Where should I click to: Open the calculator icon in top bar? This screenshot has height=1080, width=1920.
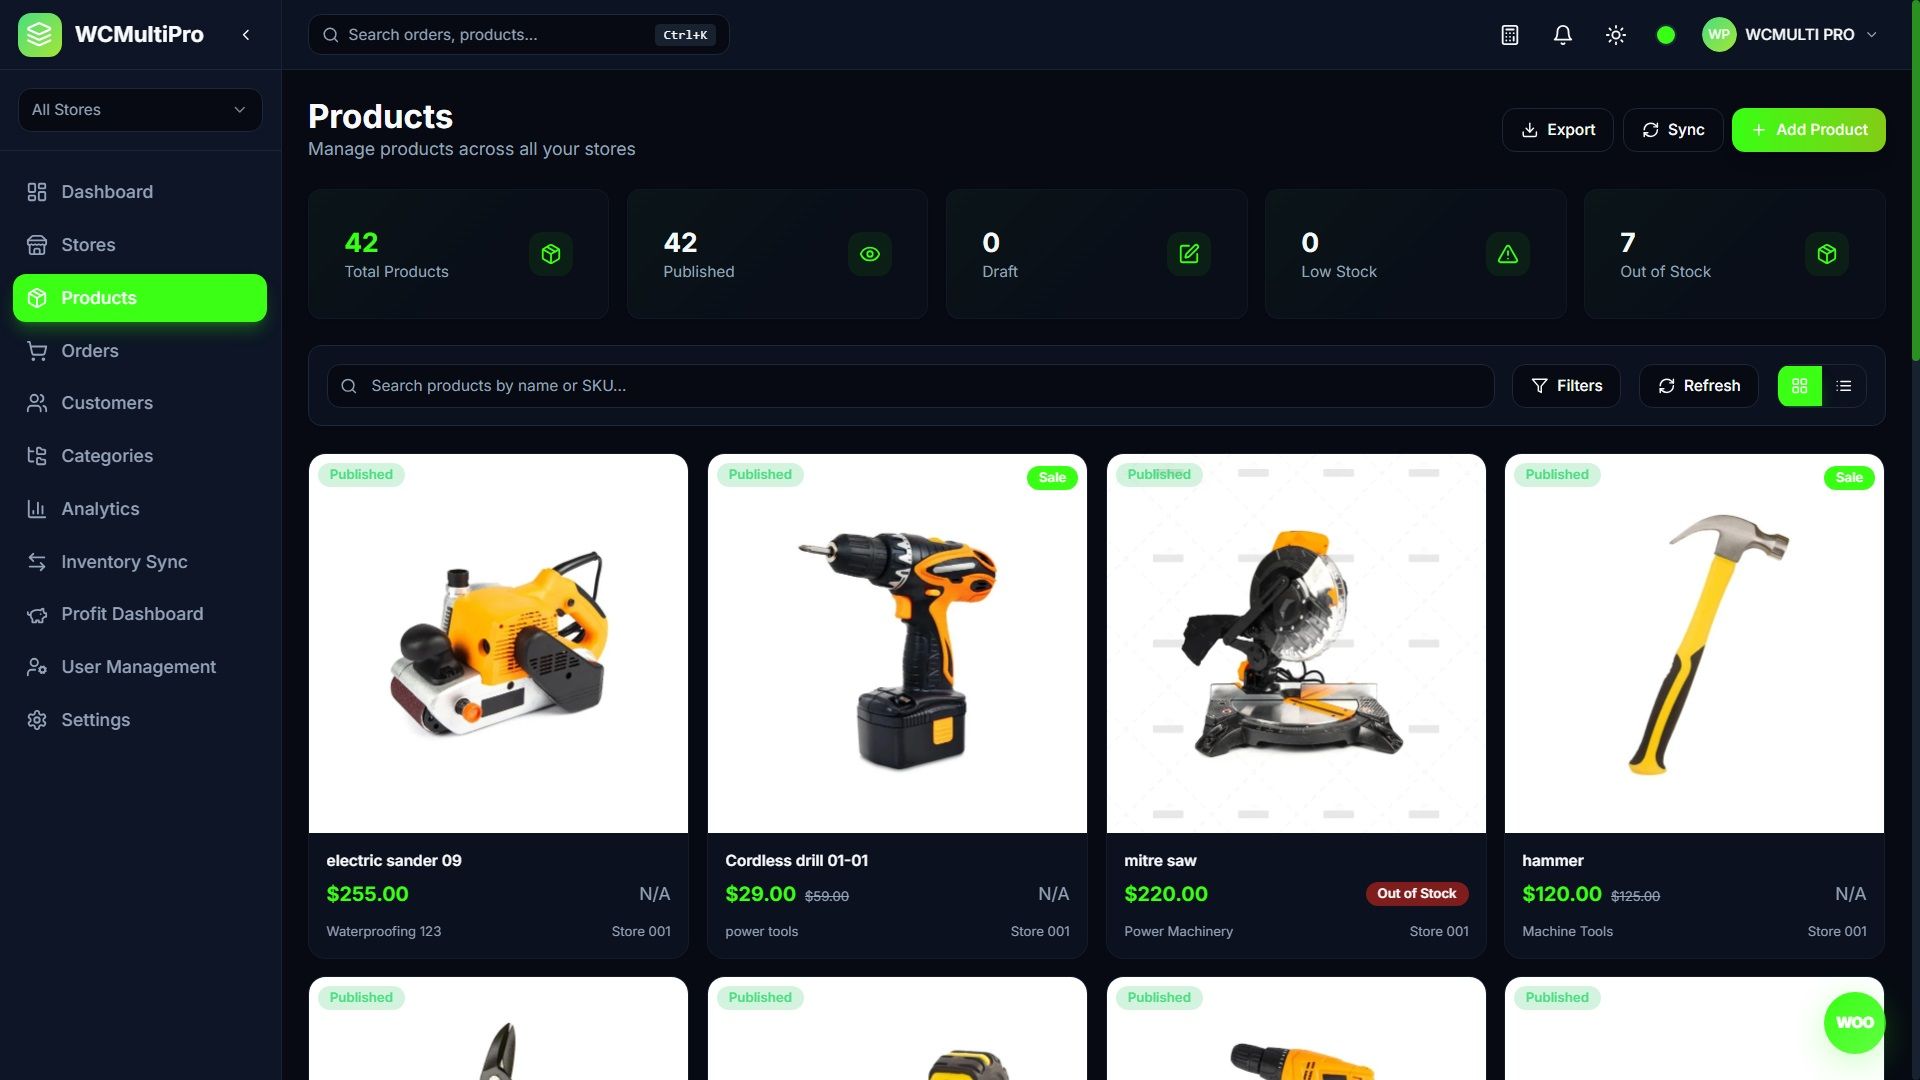(x=1510, y=35)
